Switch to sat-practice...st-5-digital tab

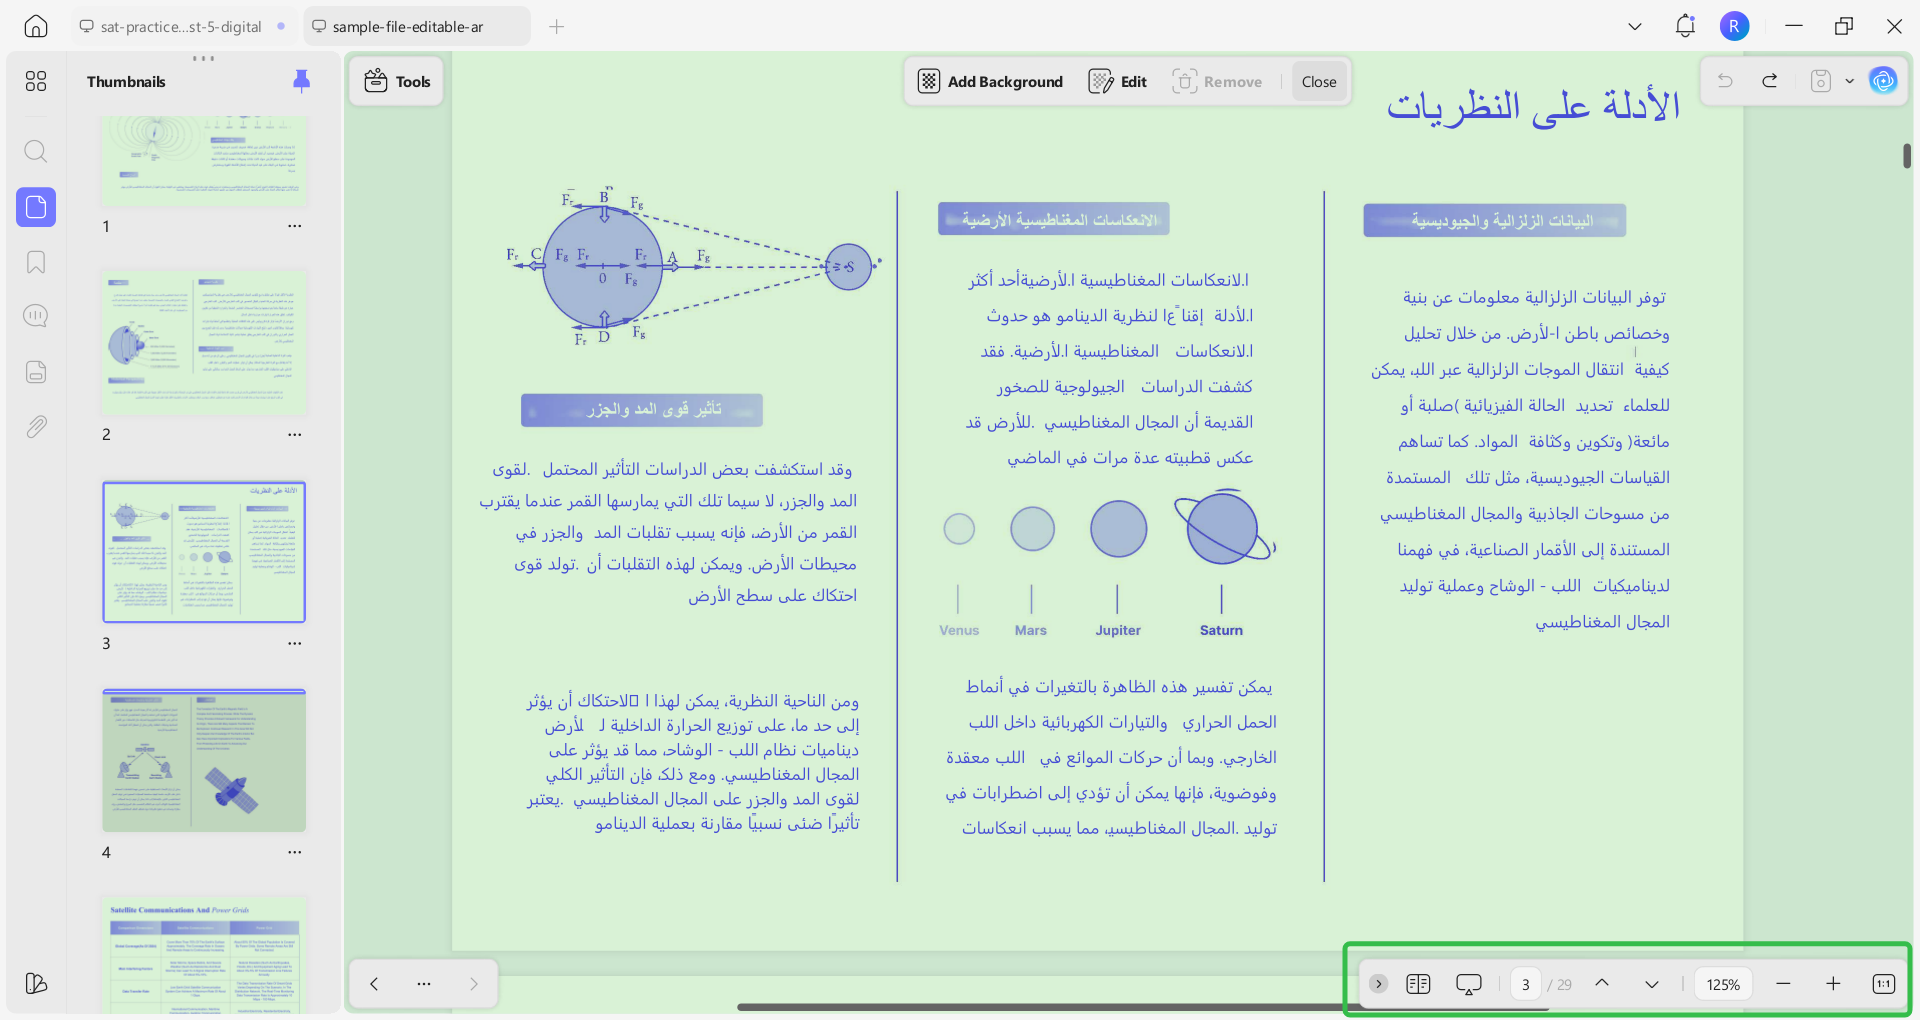coord(181,27)
